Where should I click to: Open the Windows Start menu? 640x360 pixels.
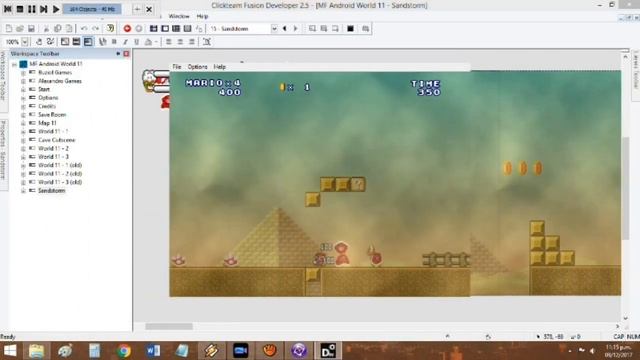[x=10, y=351]
